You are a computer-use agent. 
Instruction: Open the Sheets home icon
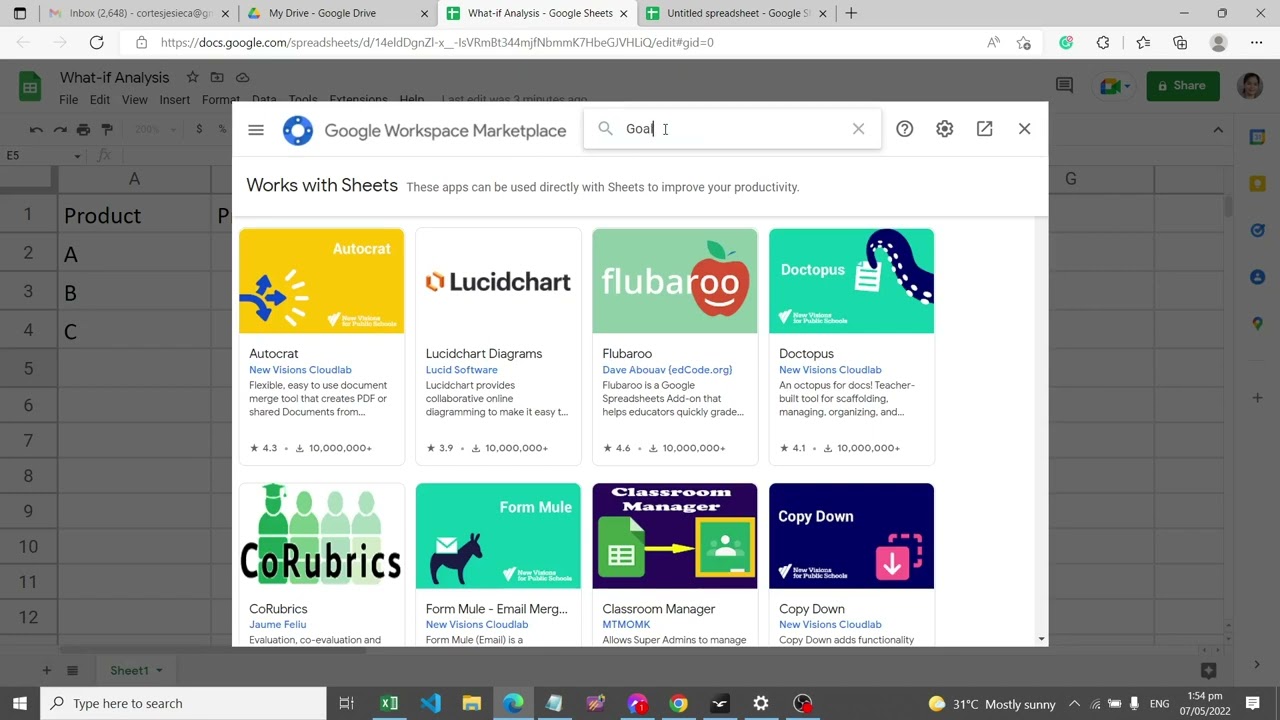(30, 86)
